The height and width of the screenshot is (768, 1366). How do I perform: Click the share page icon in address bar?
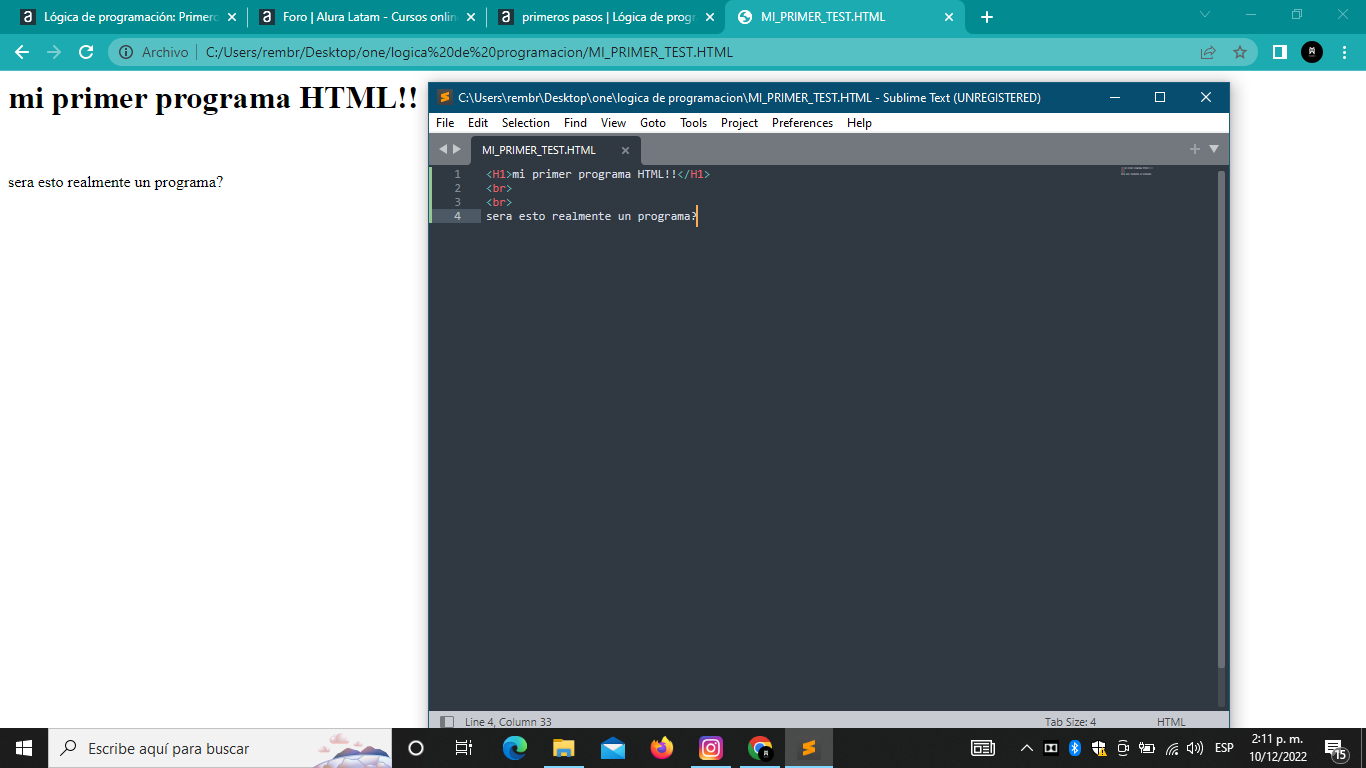click(x=1208, y=52)
